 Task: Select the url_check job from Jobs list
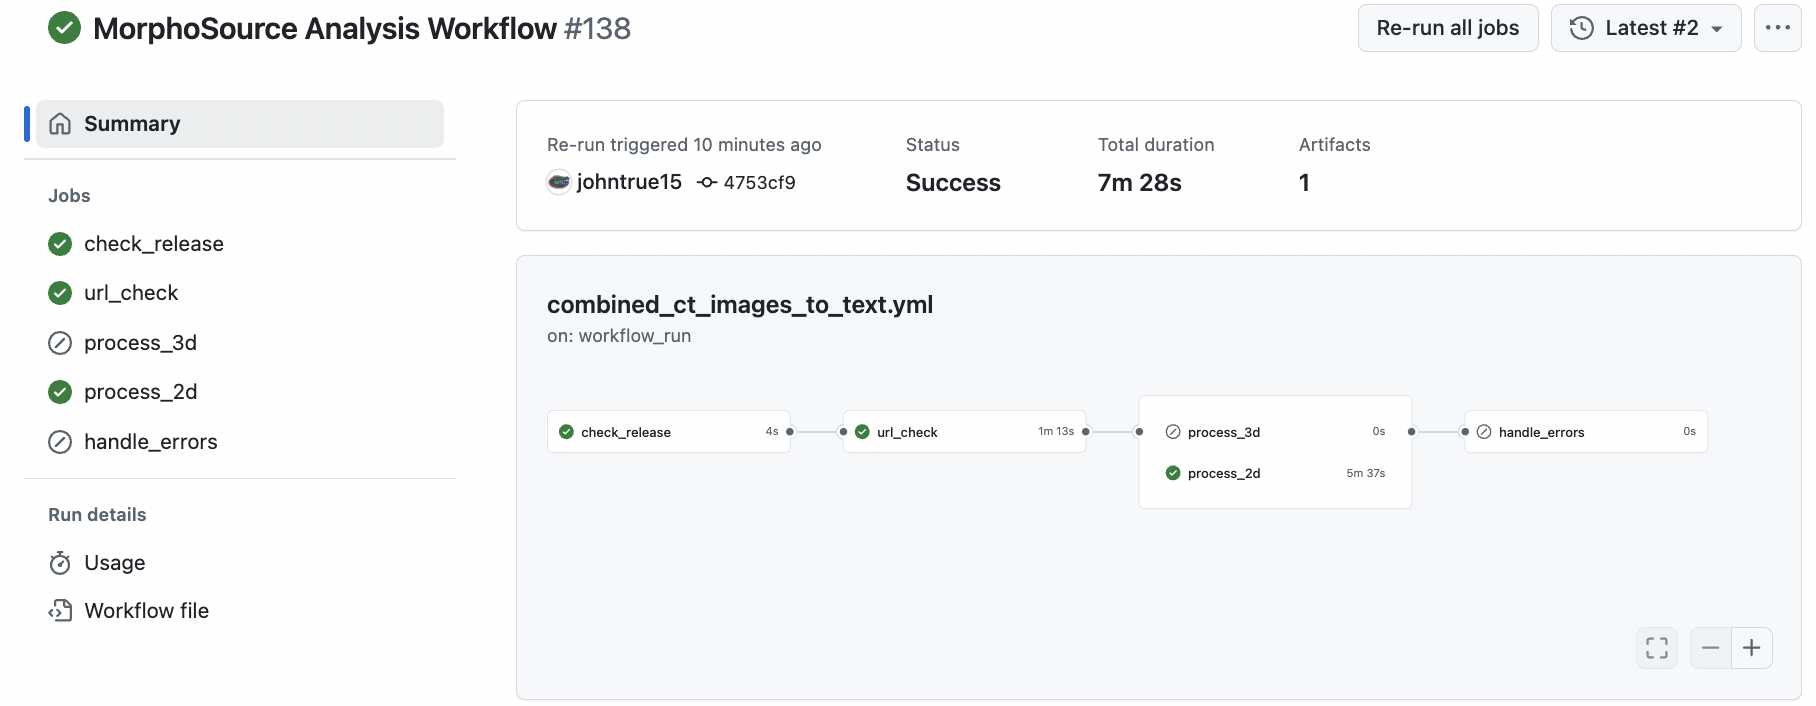click(x=130, y=292)
